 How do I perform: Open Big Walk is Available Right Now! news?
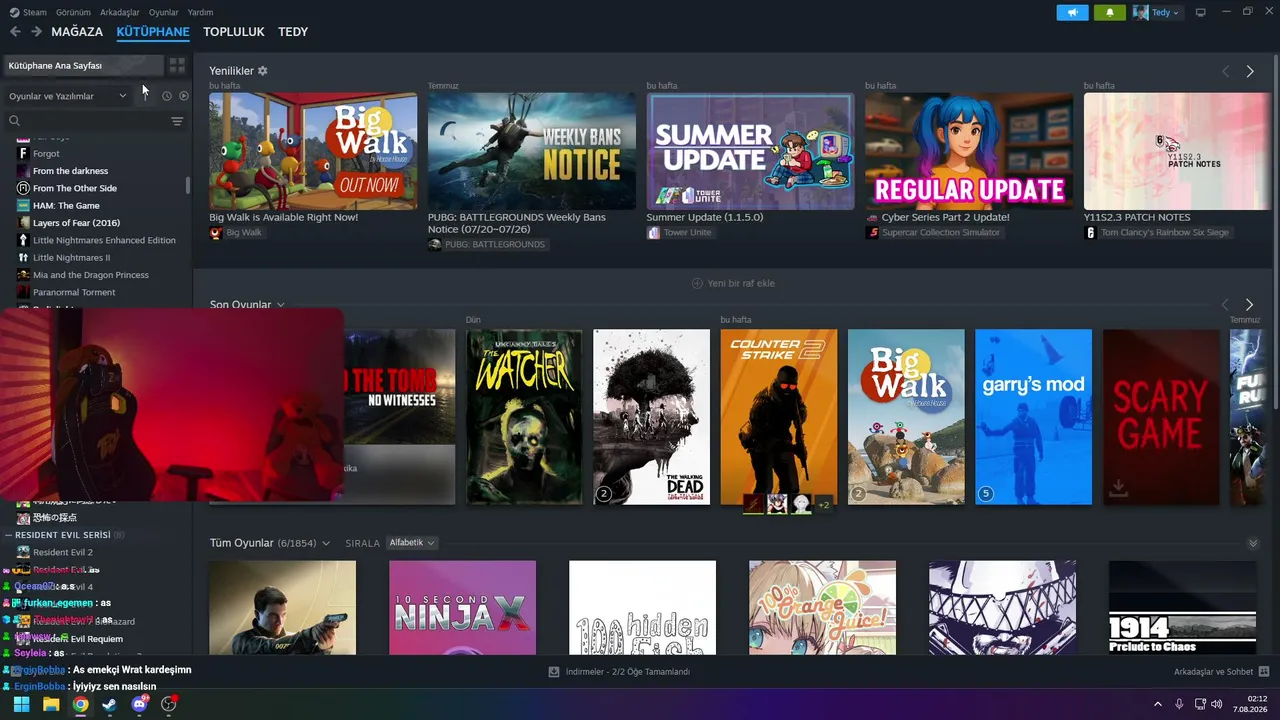(x=283, y=217)
